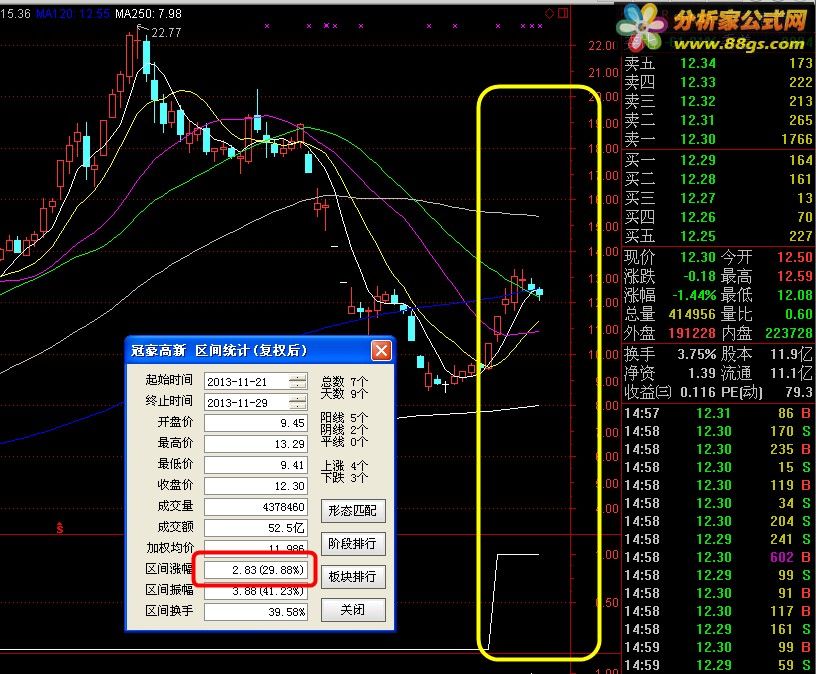Viewport: 816px width, 674px height.
Task: Click the PE(动) value 79.3
Action: 799,392
